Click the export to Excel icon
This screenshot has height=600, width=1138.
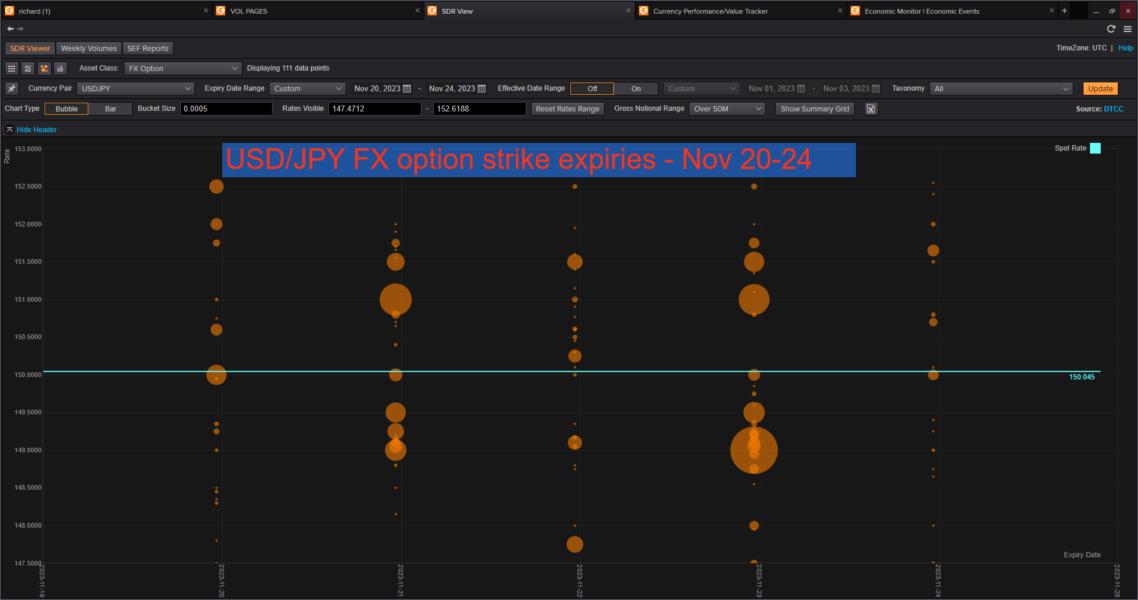(871, 109)
